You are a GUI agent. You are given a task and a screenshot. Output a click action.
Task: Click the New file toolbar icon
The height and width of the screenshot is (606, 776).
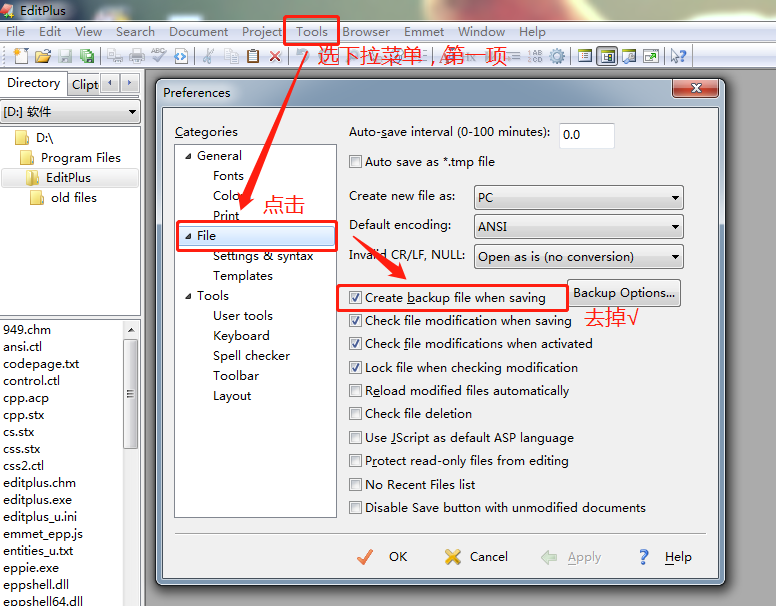21,56
